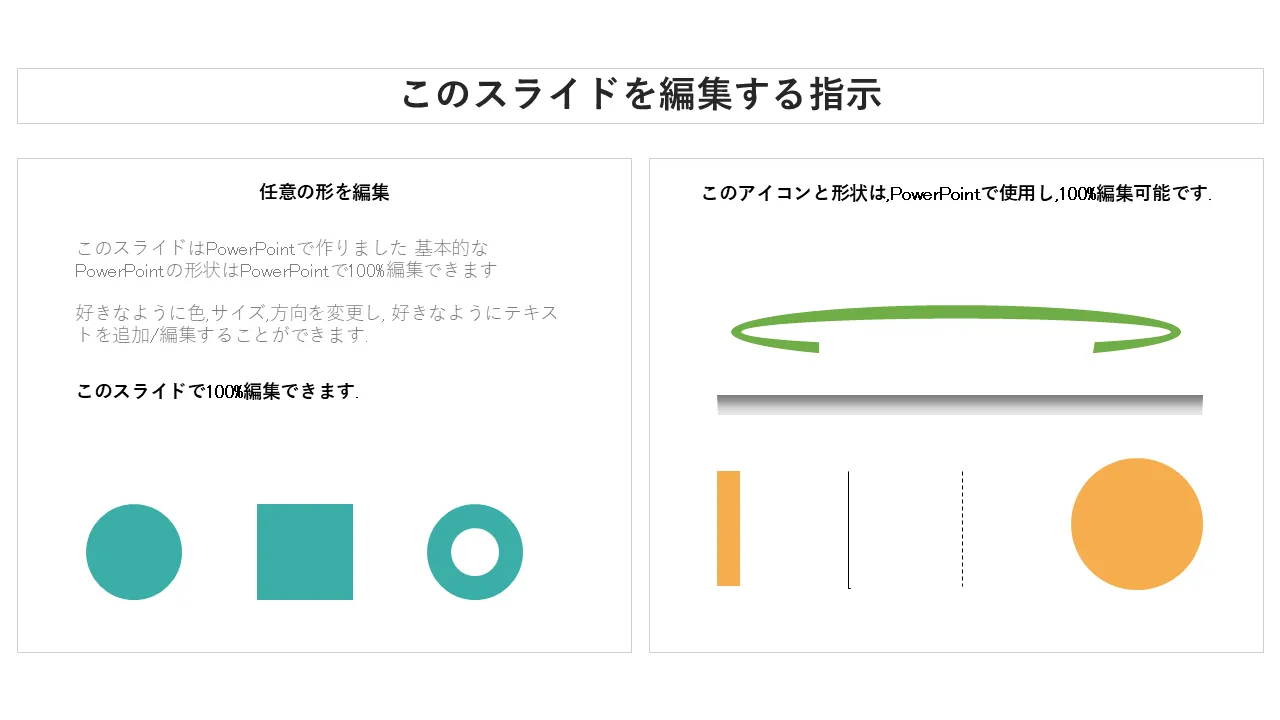Click the line beginning PowerPointの形状は

pyautogui.click(x=286, y=270)
